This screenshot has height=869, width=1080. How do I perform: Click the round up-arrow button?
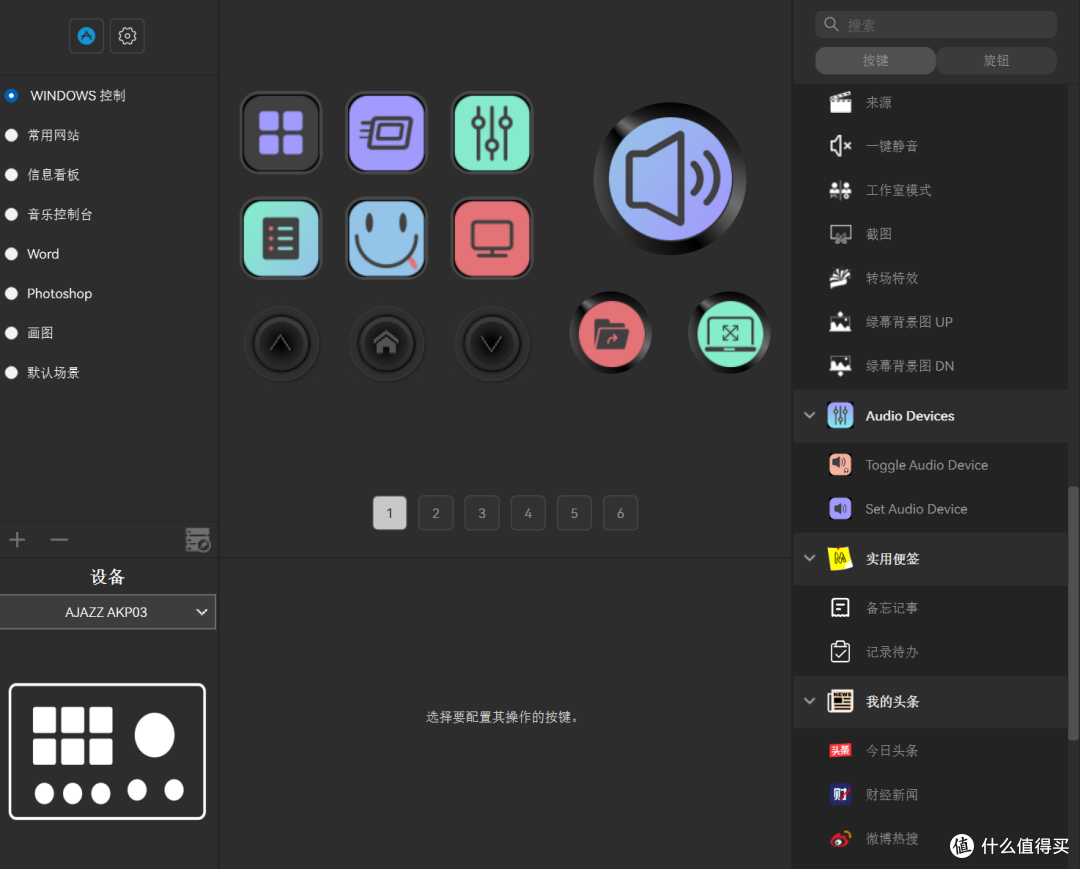[281, 343]
